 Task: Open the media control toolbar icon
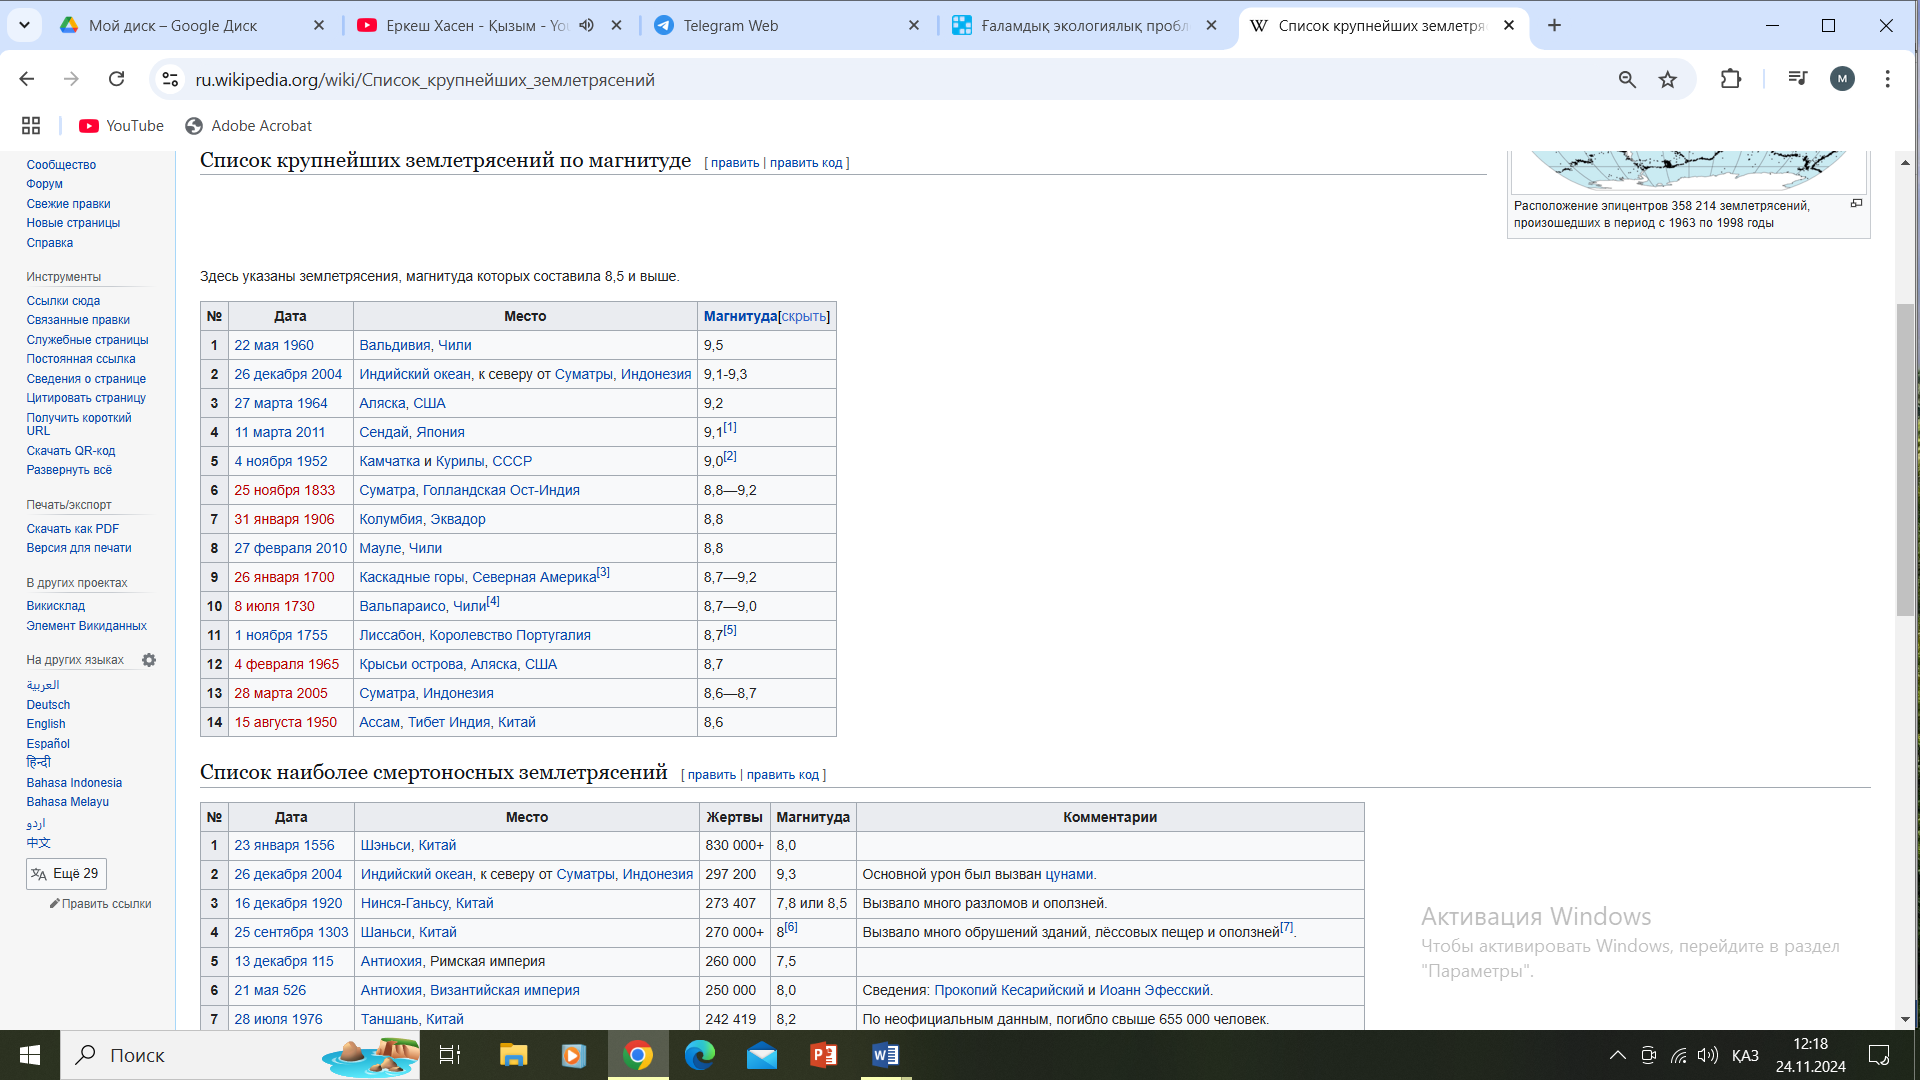pyautogui.click(x=1797, y=79)
